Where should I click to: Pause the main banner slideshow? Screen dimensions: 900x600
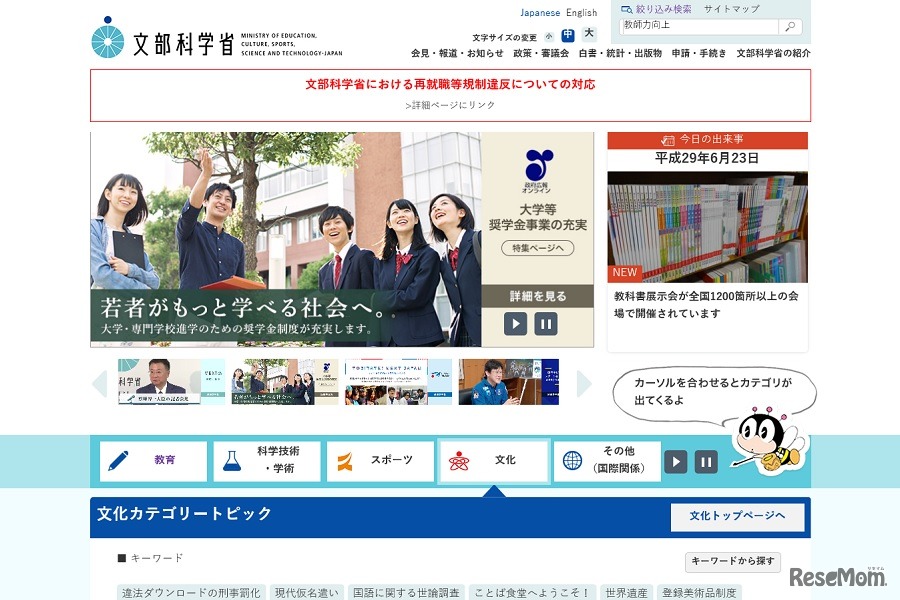coord(545,323)
